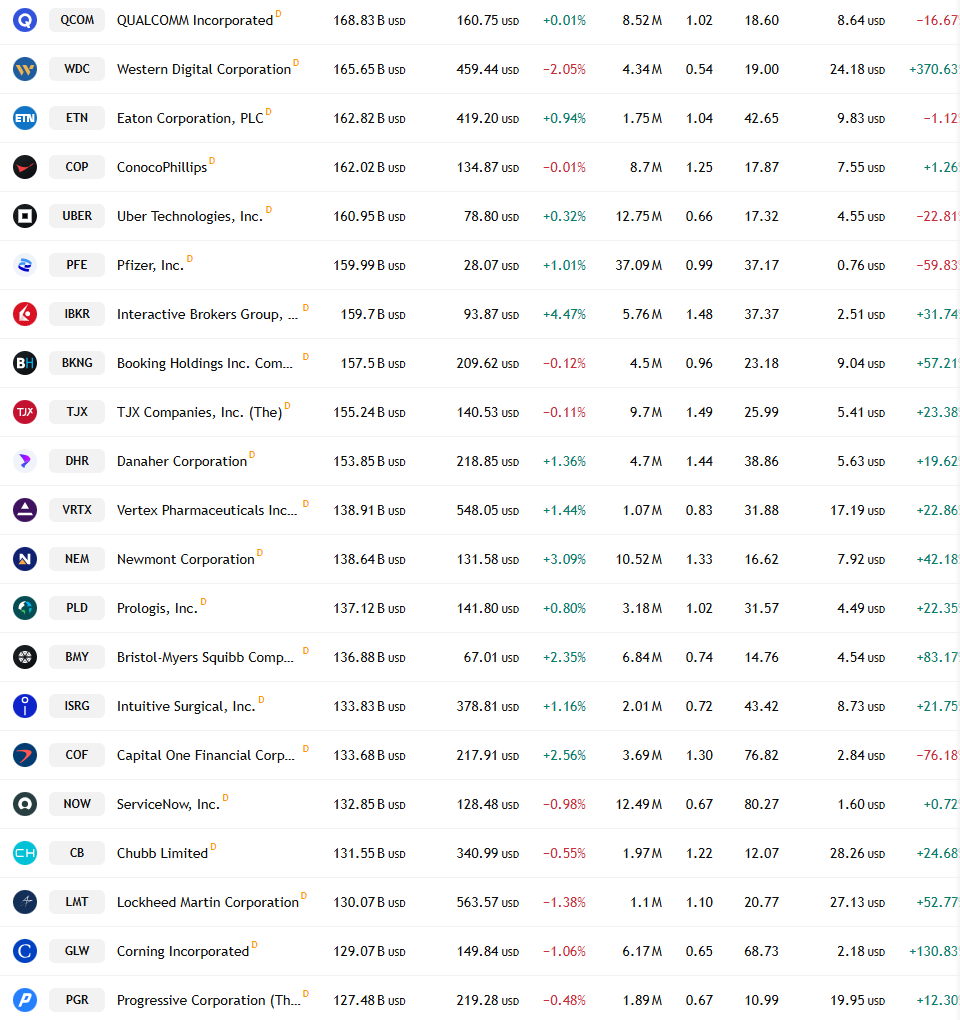Click the TJX logo icon

click(25, 412)
